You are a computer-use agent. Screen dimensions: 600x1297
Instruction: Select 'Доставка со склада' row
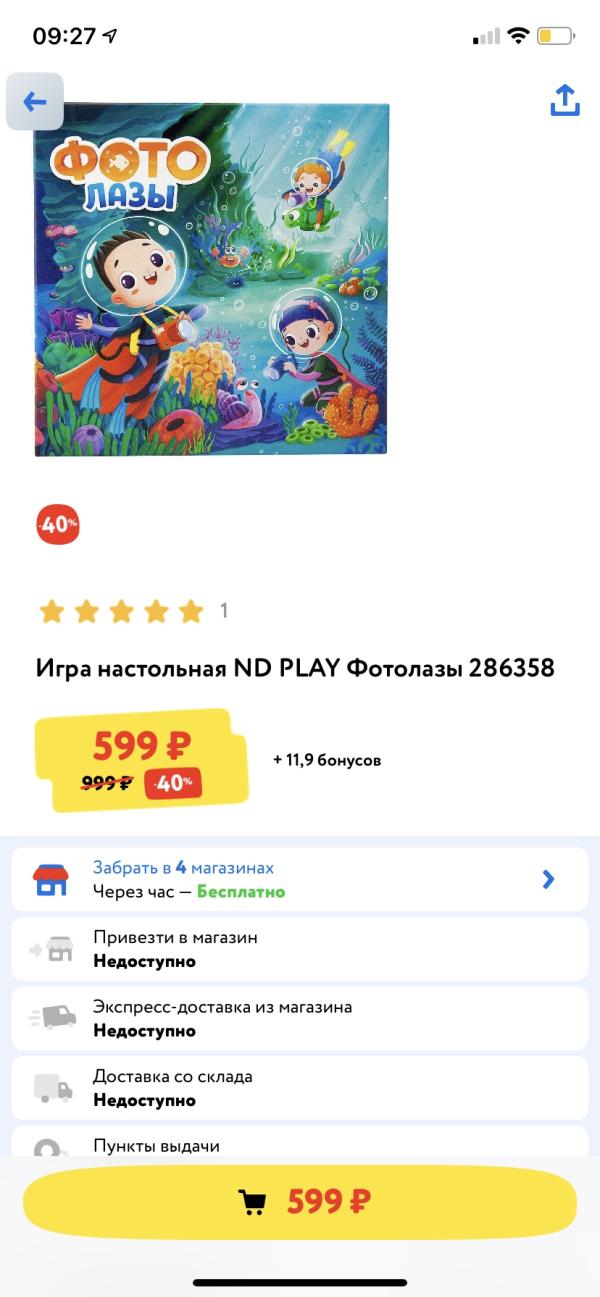(300, 1088)
